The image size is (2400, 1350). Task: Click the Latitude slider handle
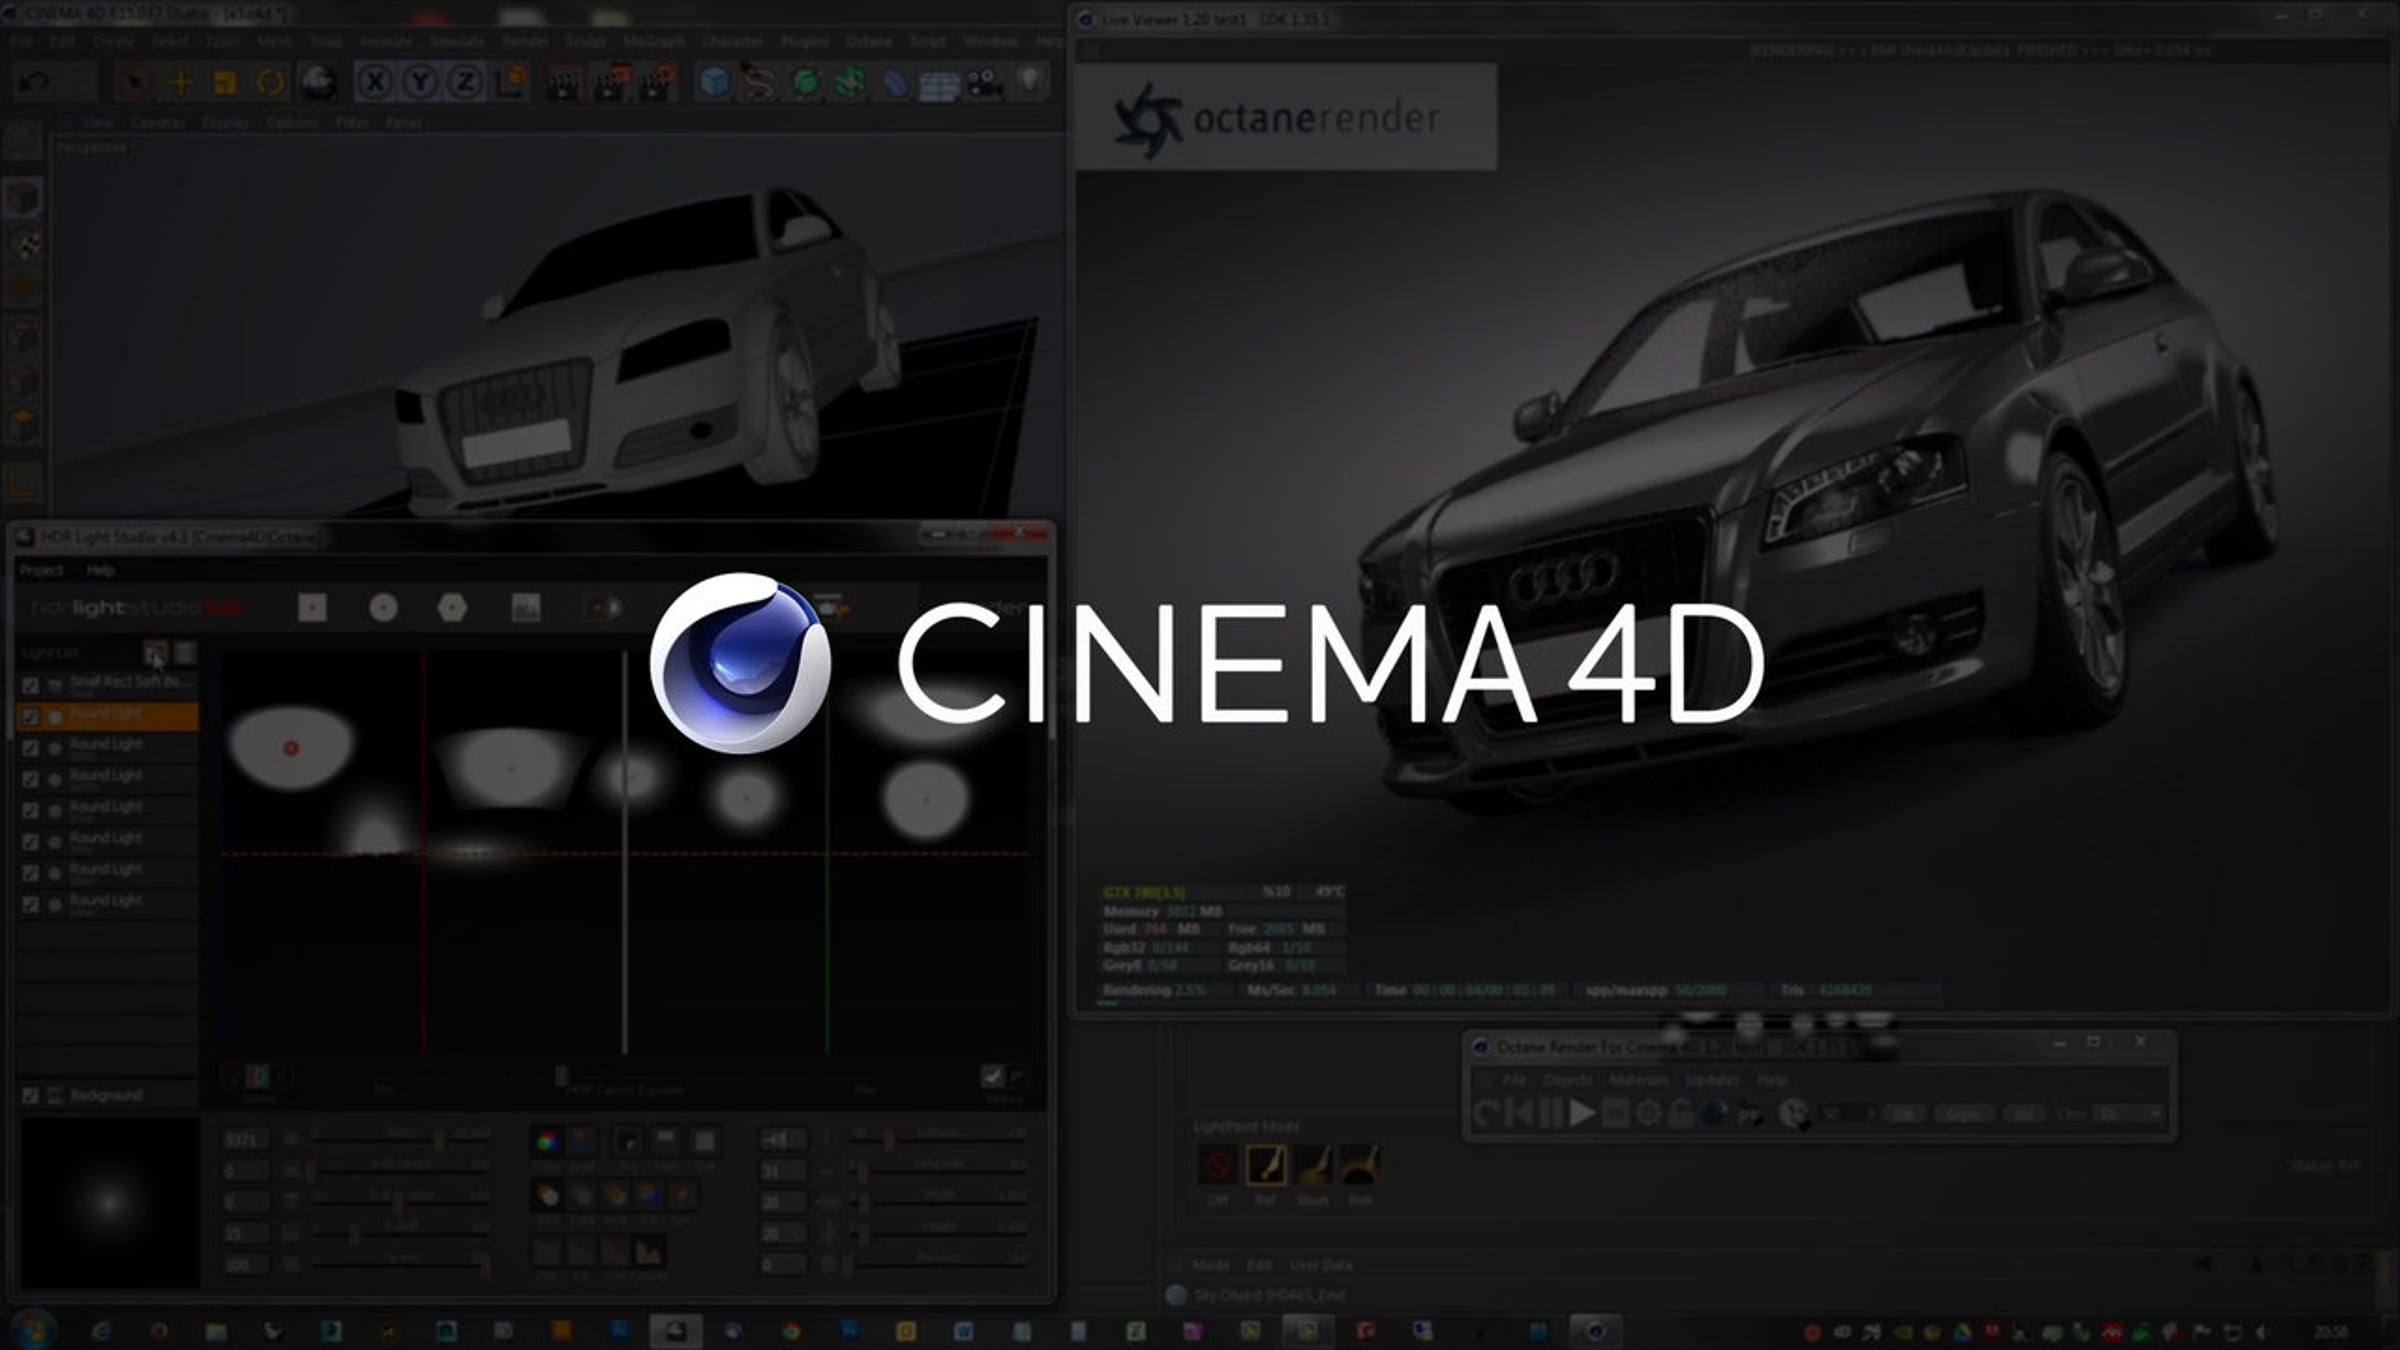point(889,1139)
